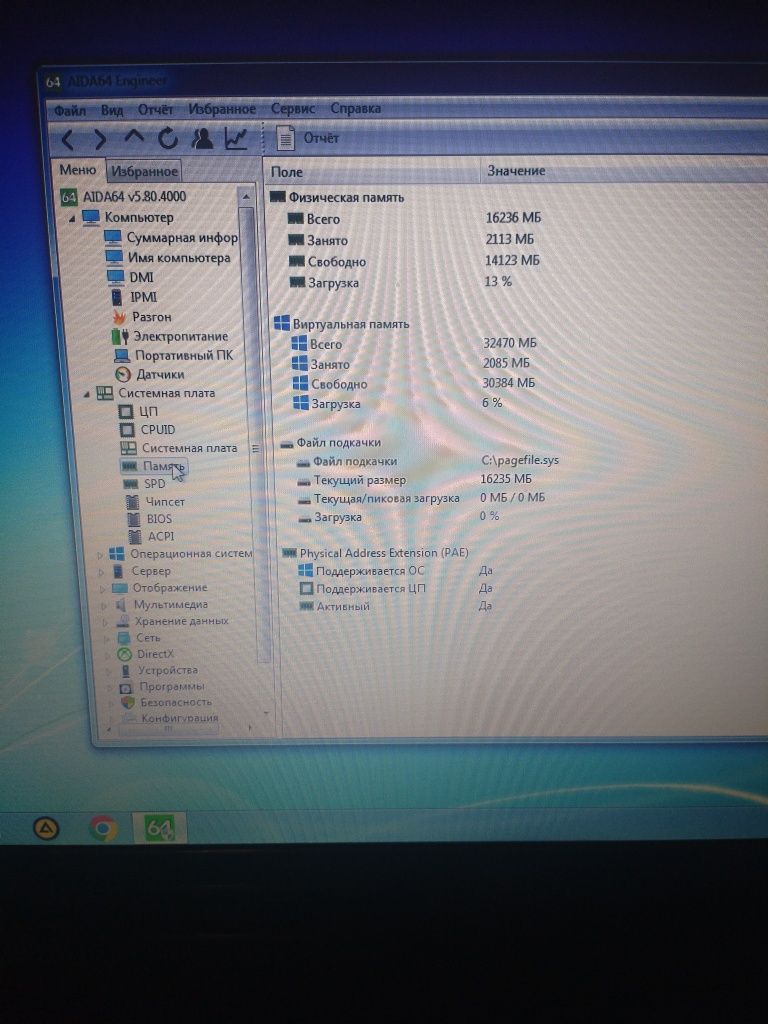The image size is (768, 1024).
Task: Click the SPD memory module icon
Action: click(131, 484)
